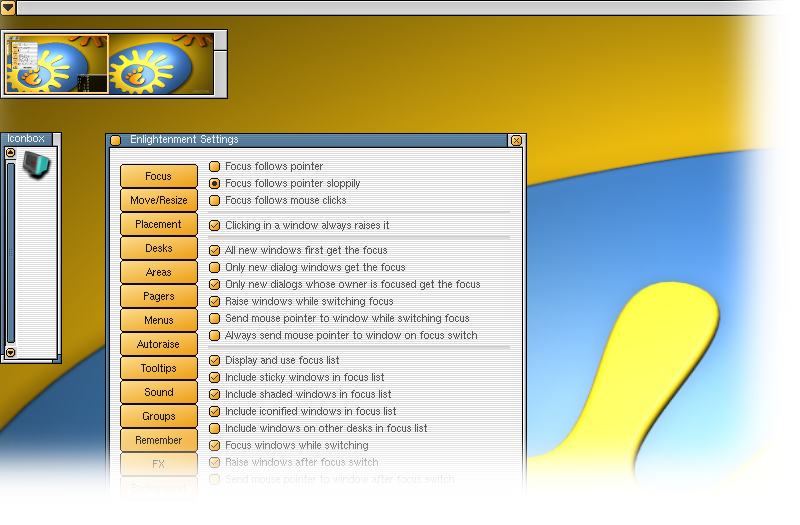Open the Pagers settings page
Image resolution: width=800 pixels, height=525 pixels.
pyautogui.click(x=159, y=296)
